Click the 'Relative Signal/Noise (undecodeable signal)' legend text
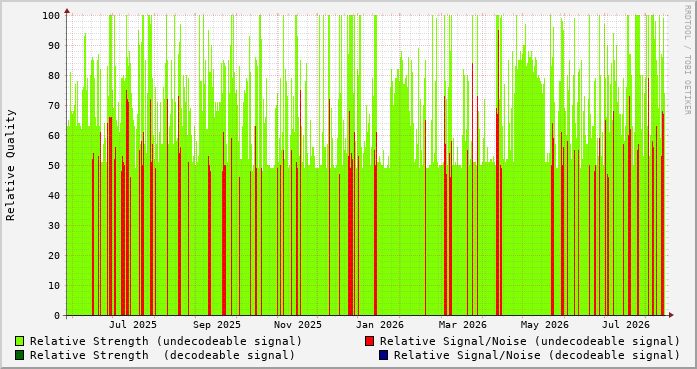697x369 pixels. [x=530, y=341]
